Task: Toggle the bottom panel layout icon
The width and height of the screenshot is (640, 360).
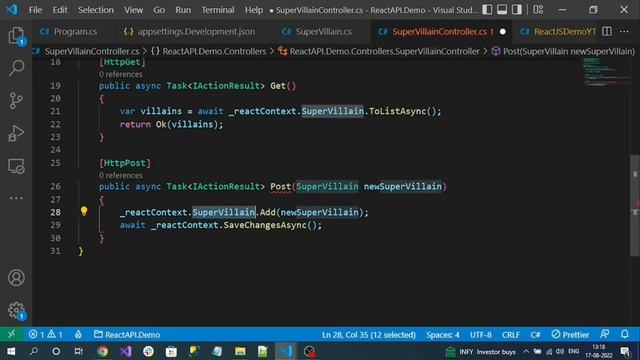Action: tap(502, 9)
